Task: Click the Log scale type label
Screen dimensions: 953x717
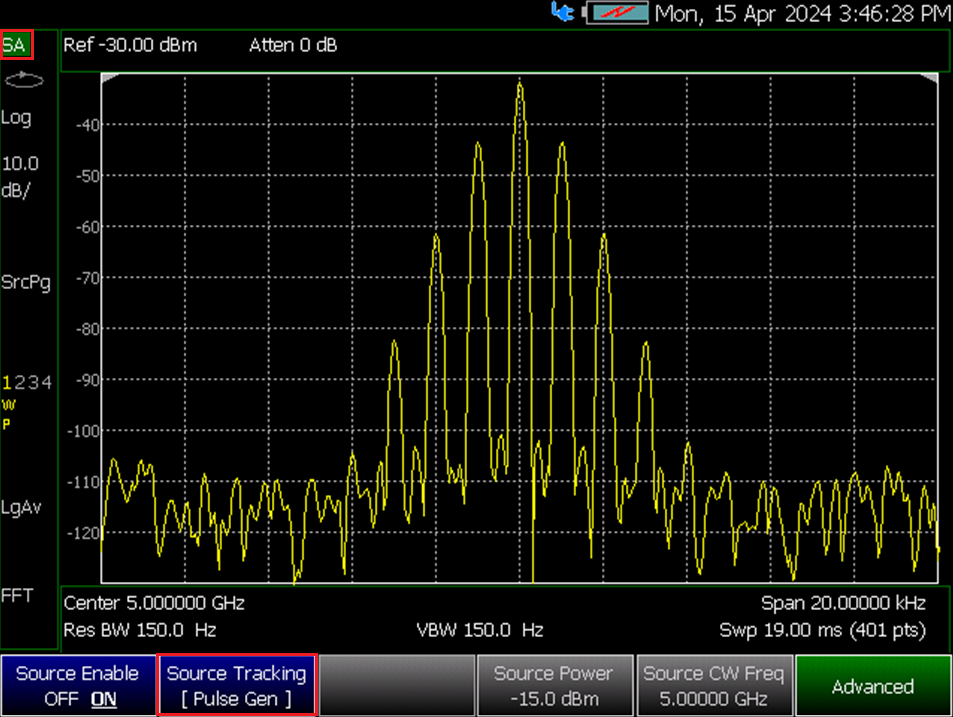Action: (x=16, y=117)
